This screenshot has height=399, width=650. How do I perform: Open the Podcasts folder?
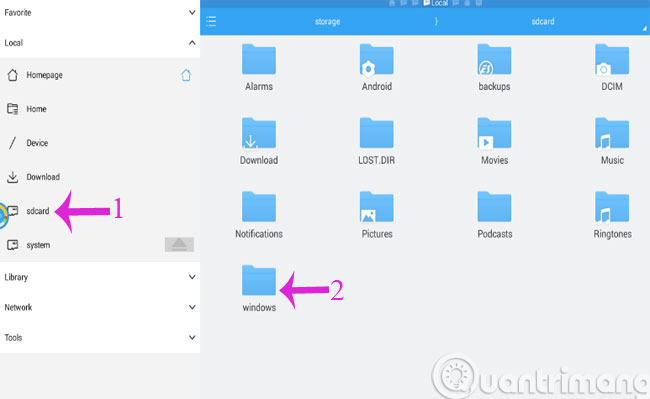pos(494,215)
